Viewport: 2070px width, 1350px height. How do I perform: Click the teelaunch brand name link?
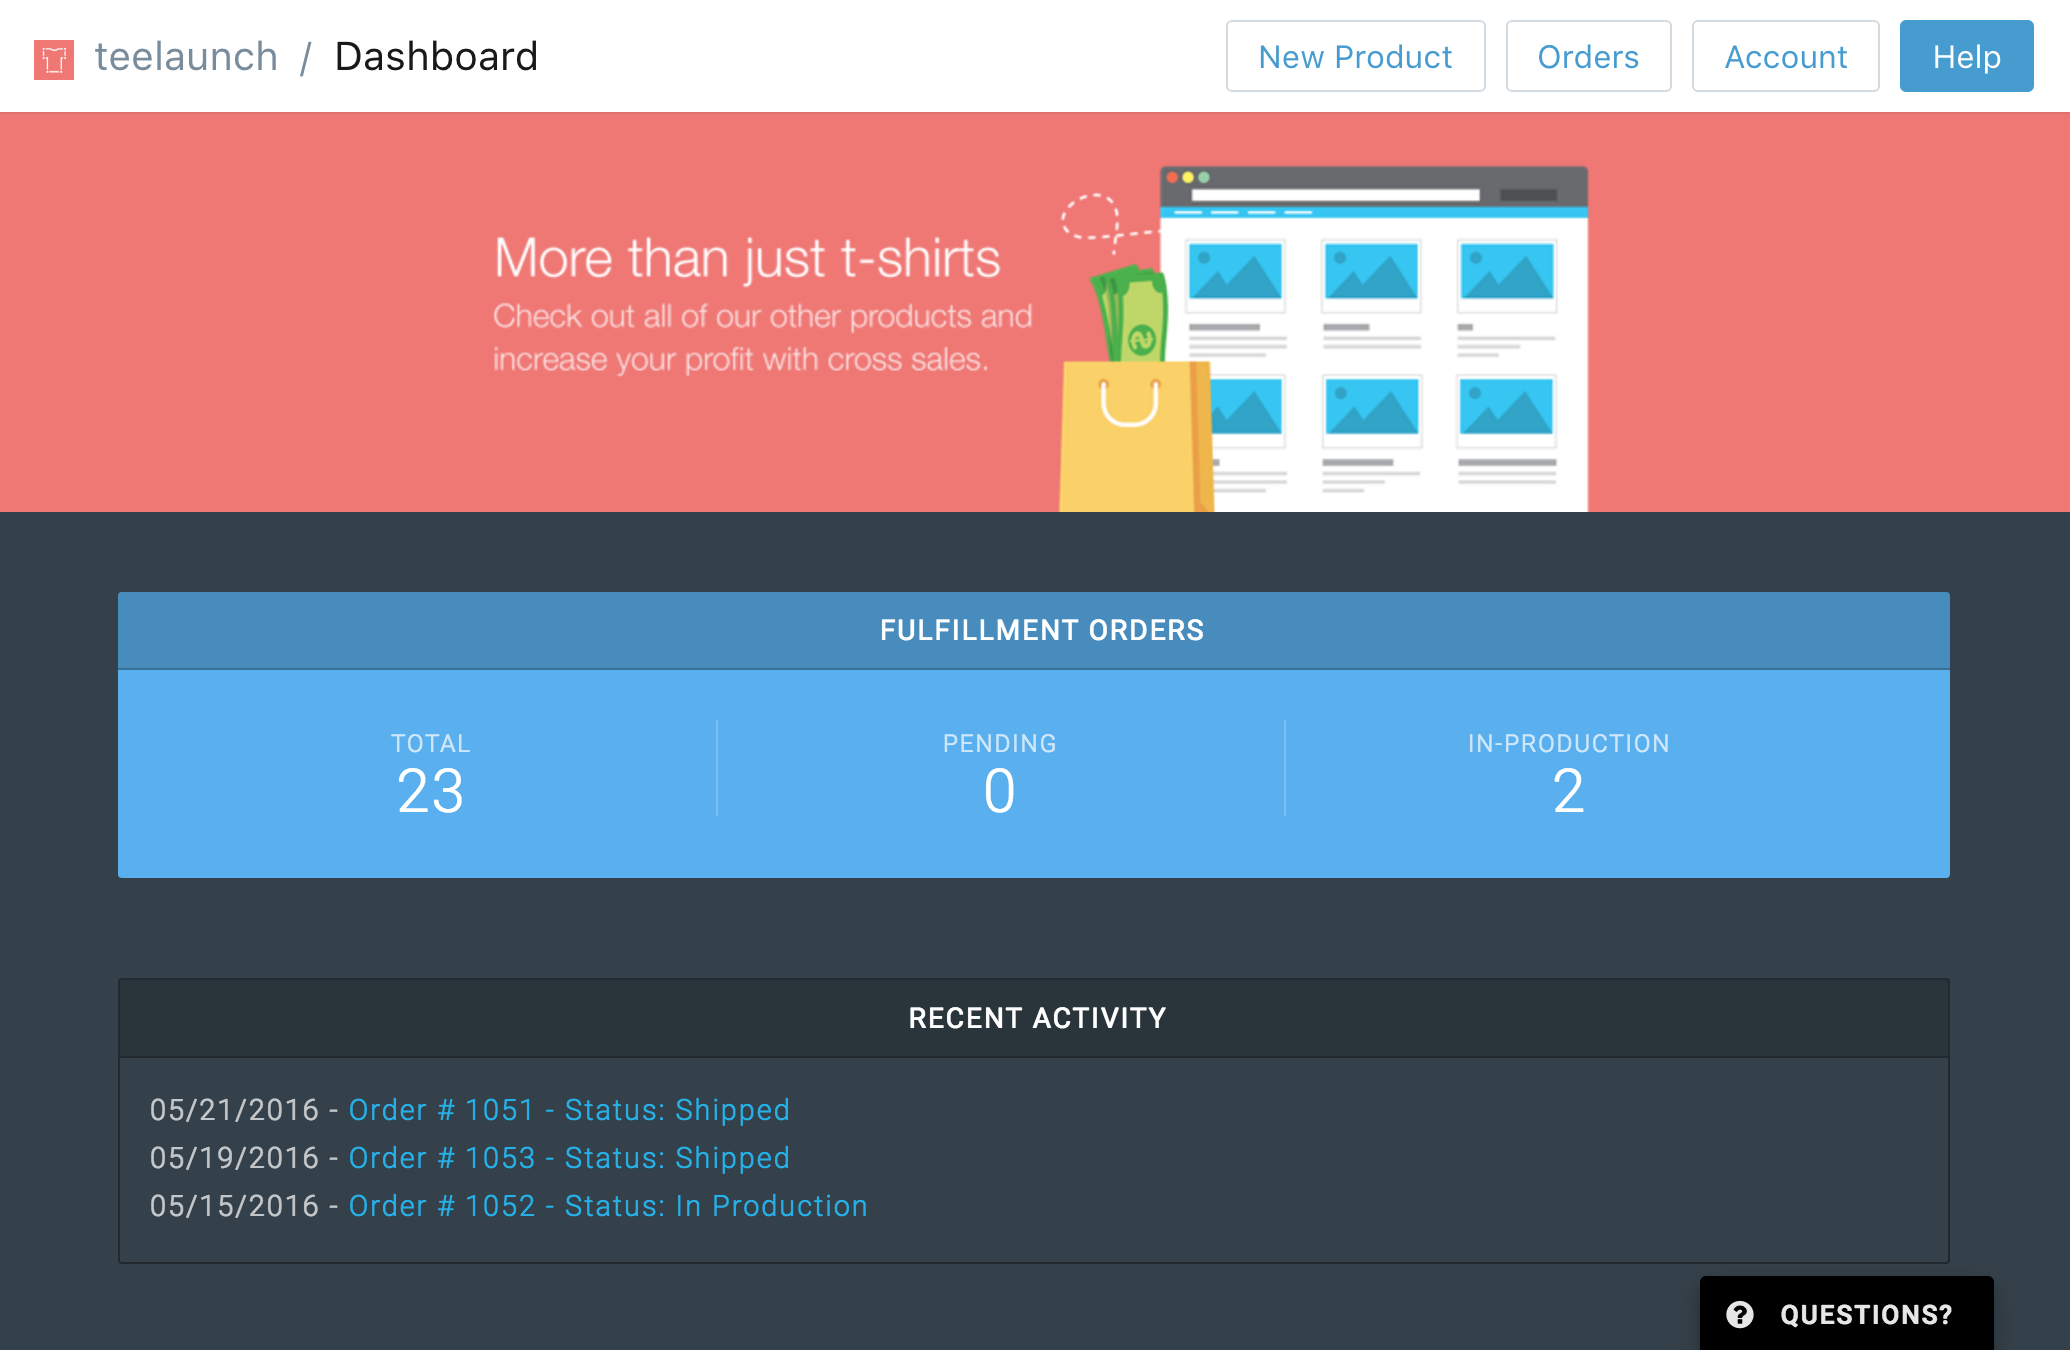coord(186,57)
